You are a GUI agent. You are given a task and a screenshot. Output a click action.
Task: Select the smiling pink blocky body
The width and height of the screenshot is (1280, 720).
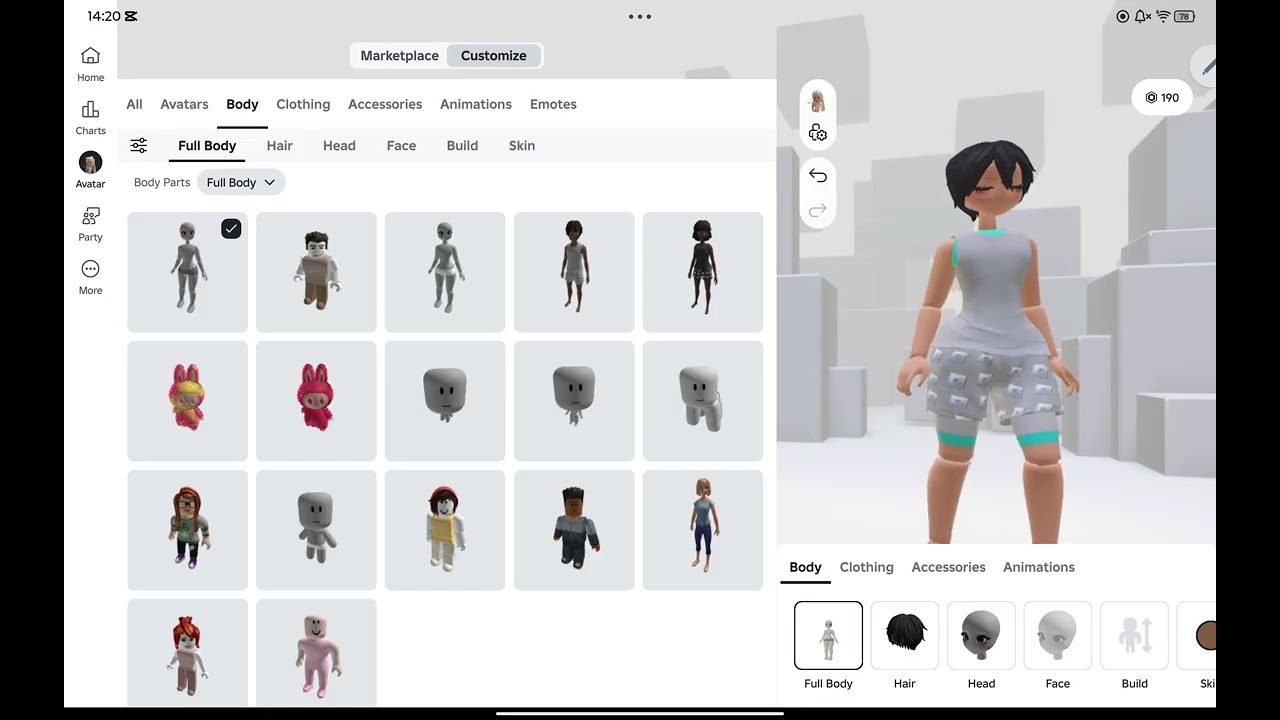coord(316,653)
